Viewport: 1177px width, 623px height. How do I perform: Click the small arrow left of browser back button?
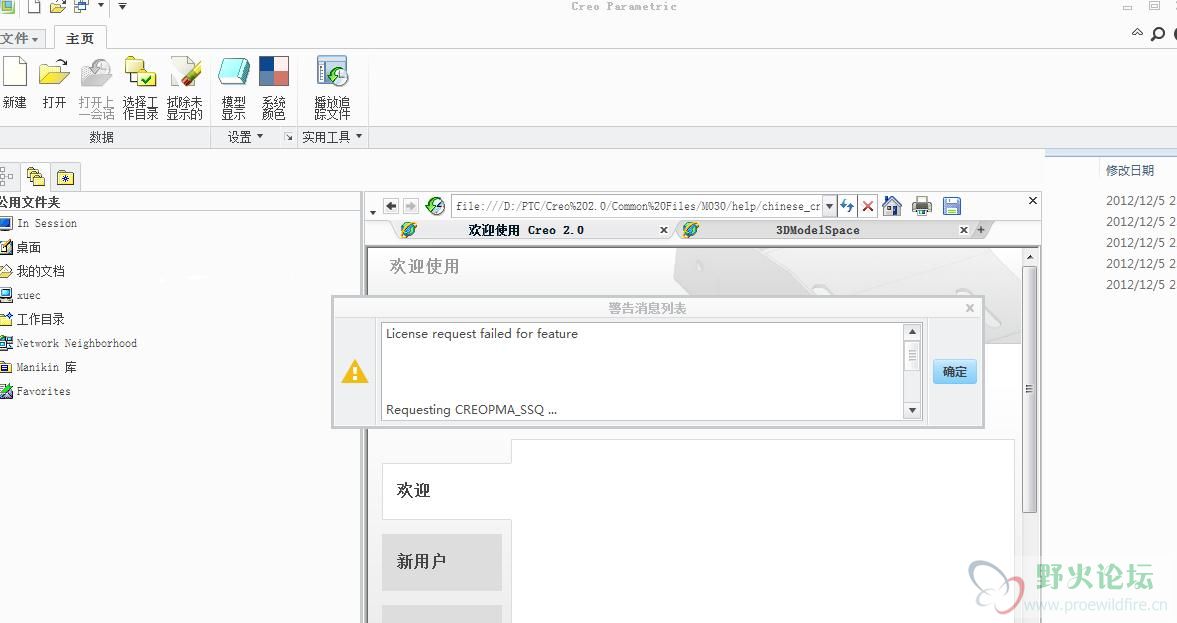pos(373,213)
